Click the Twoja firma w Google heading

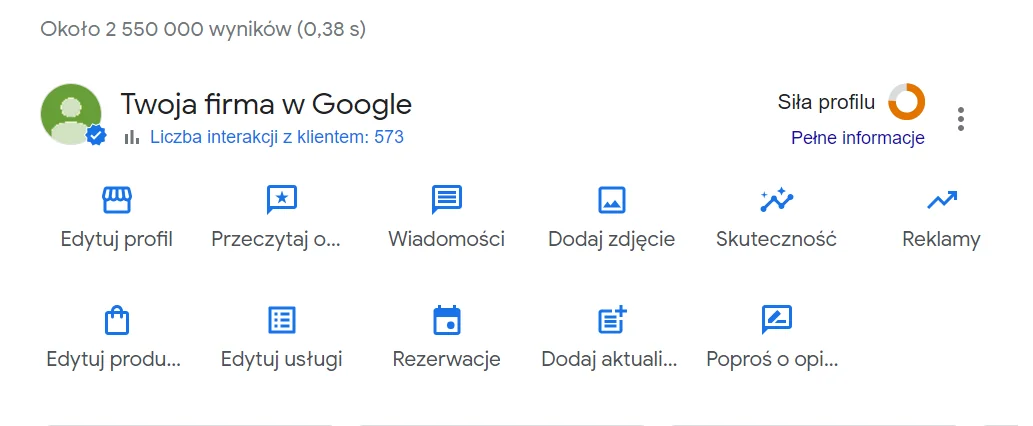point(266,104)
